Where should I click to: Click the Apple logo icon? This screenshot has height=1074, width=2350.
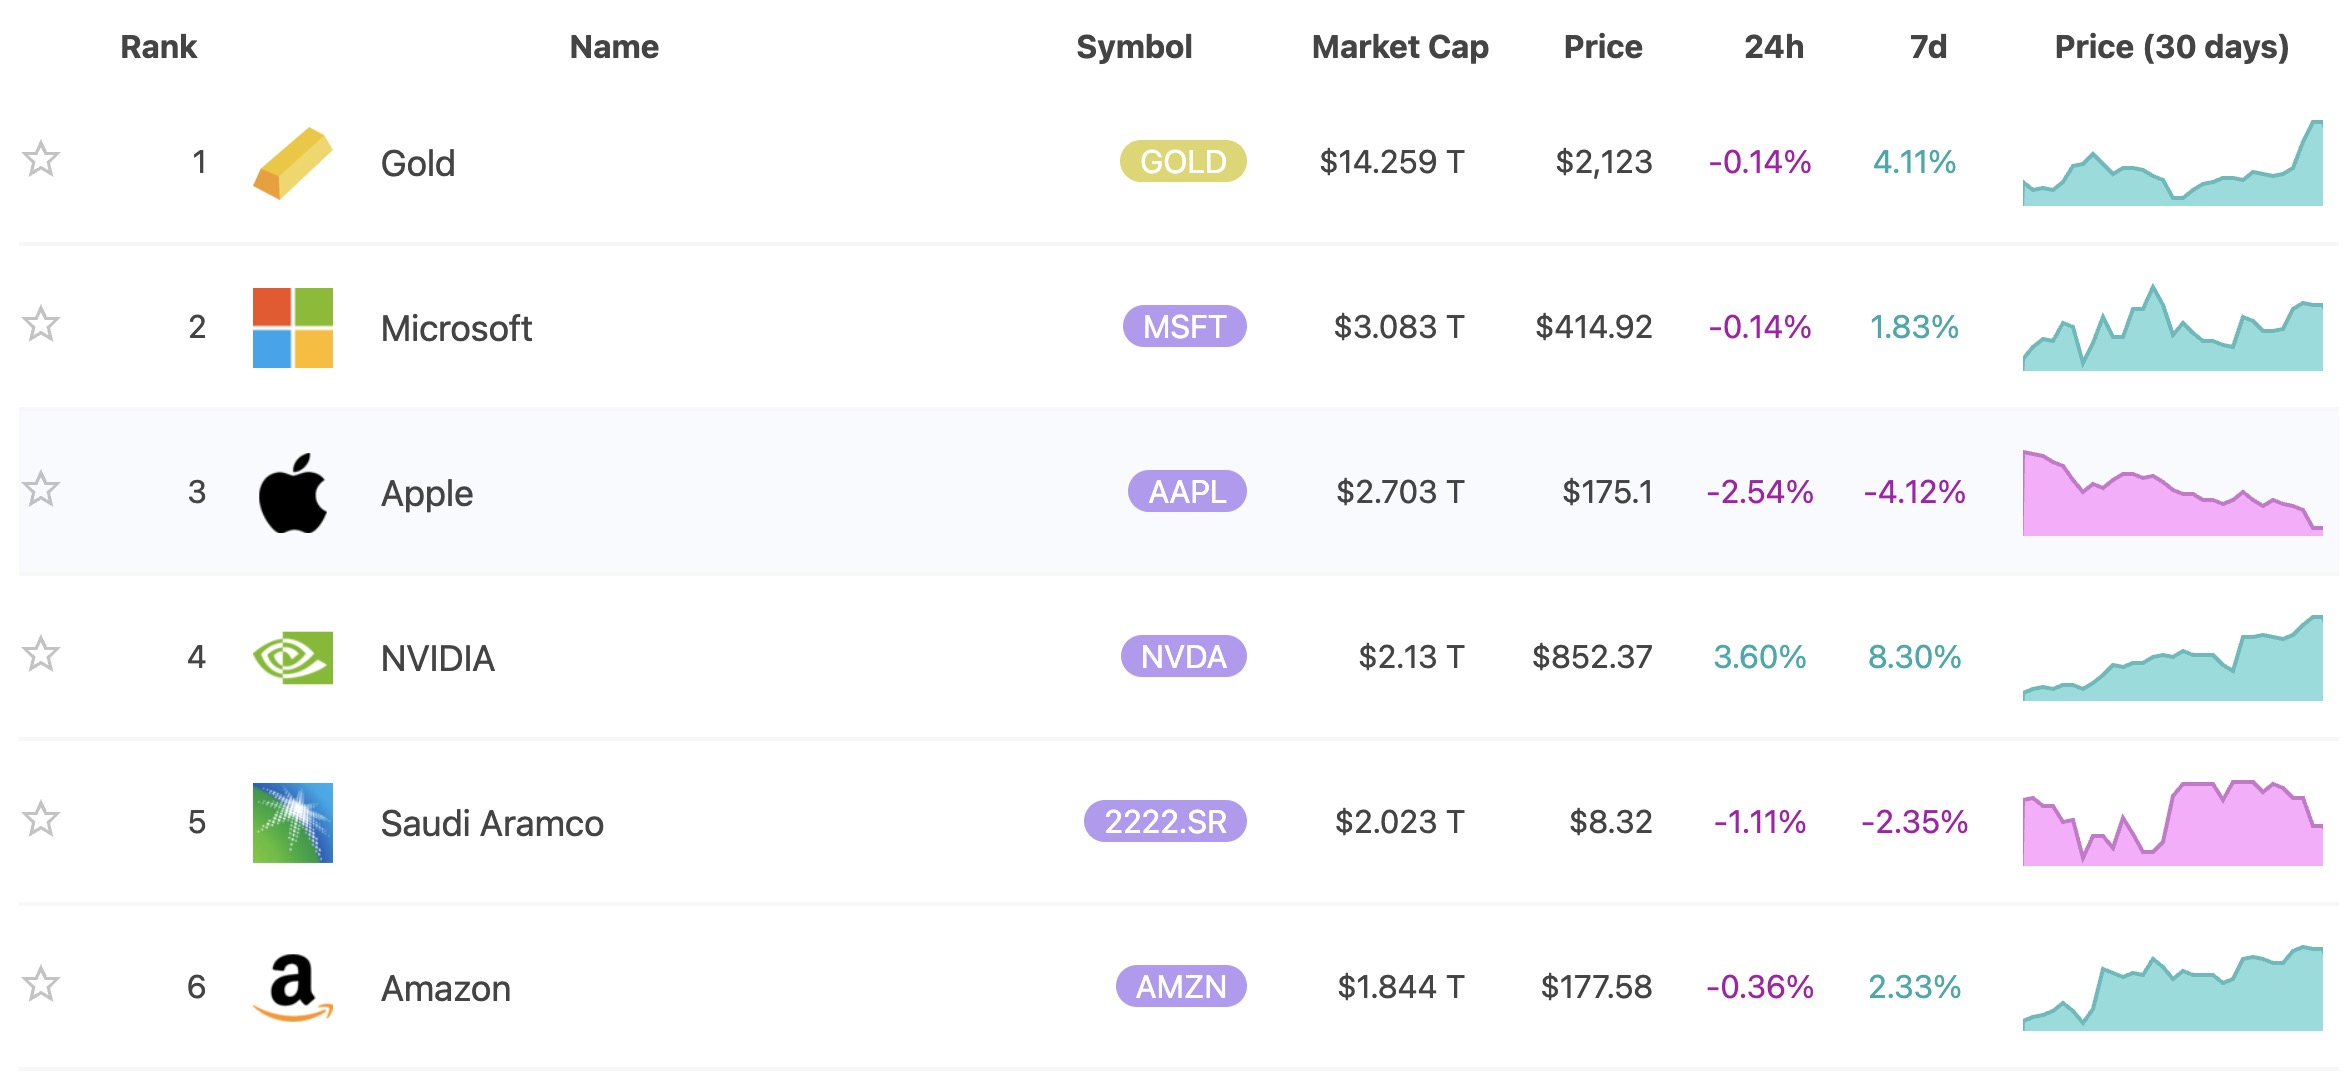pos(292,493)
